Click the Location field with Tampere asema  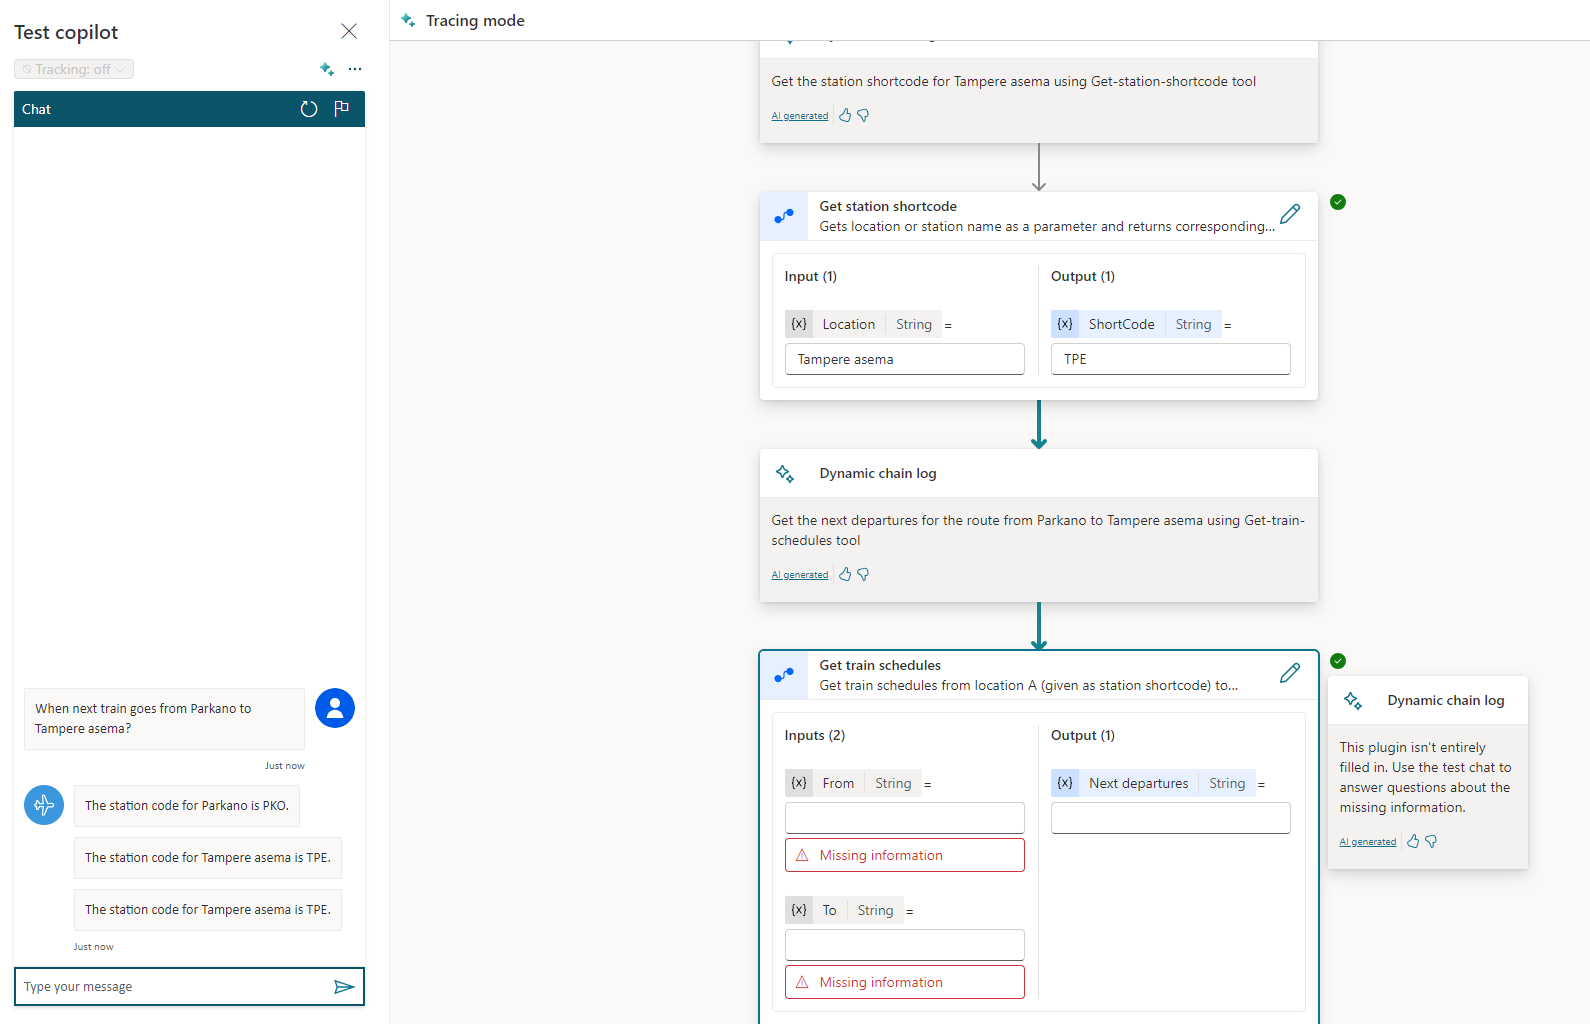click(904, 359)
